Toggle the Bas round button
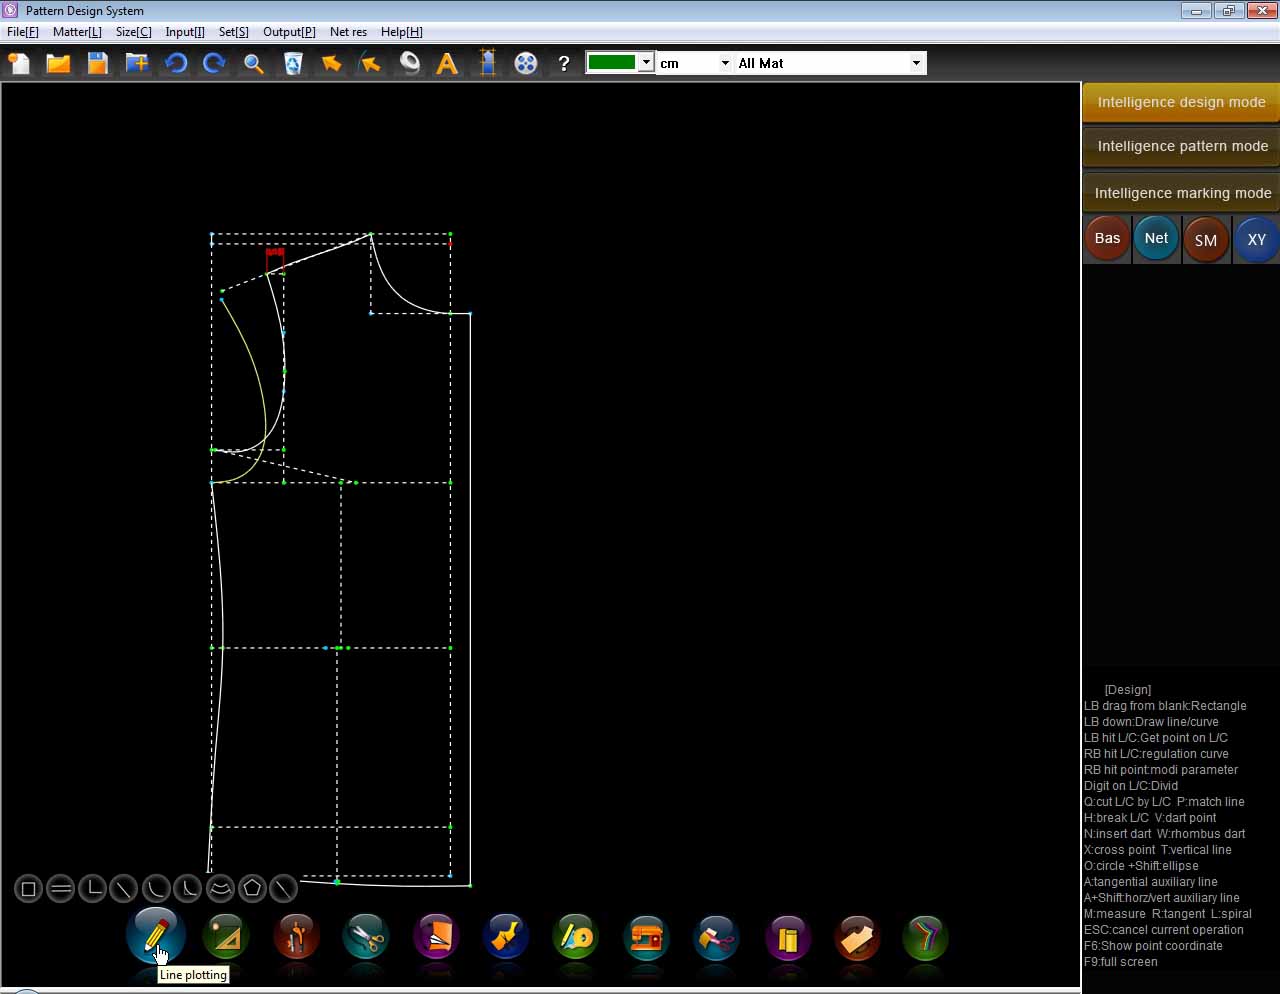Viewport: 1280px width, 994px height. pos(1107,239)
